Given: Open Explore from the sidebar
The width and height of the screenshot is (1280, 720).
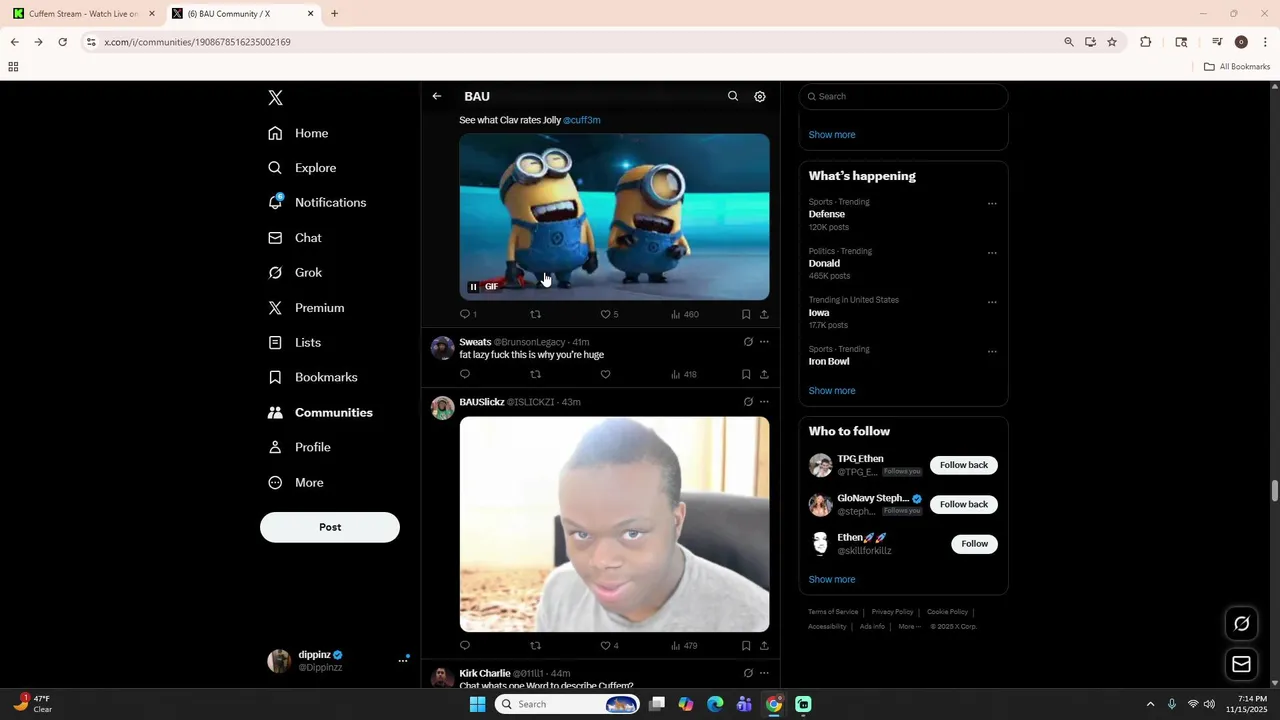Looking at the screenshot, I should pos(302,168).
